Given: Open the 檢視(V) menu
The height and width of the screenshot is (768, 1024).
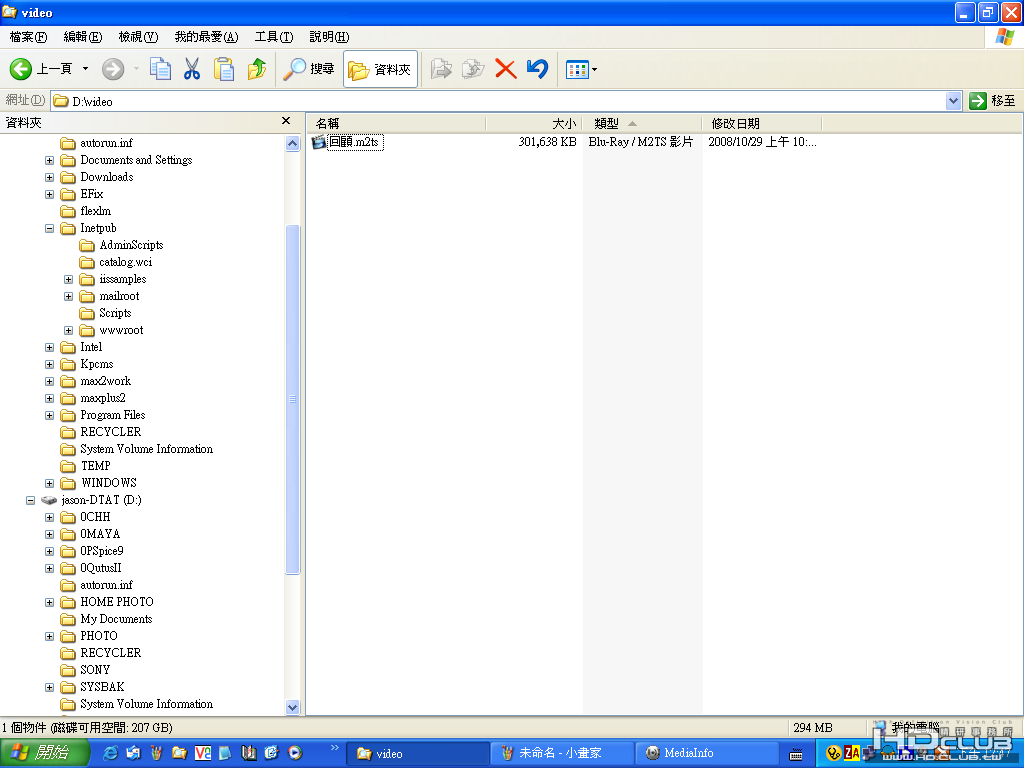Looking at the screenshot, I should tap(138, 37).
